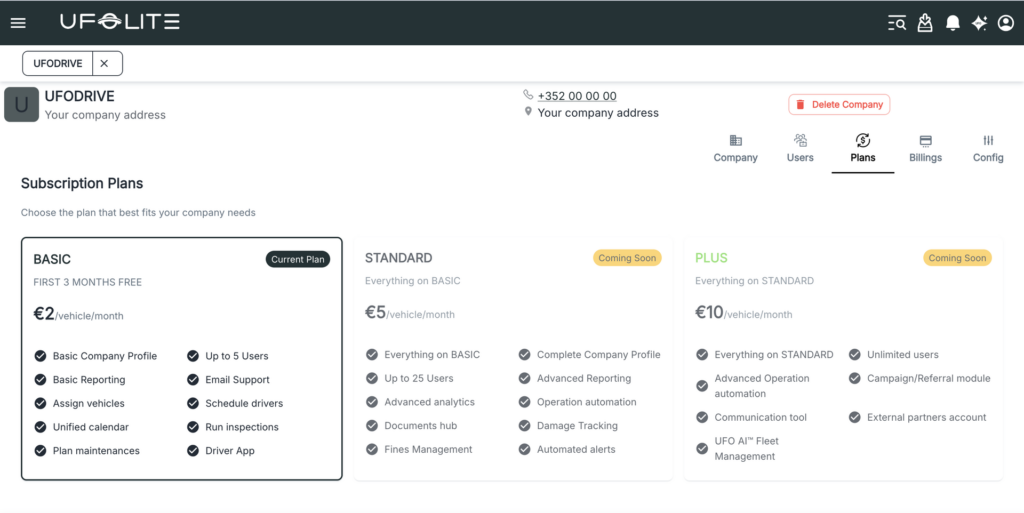Click the +352 00 00 00 phone link

pos(577,96)
